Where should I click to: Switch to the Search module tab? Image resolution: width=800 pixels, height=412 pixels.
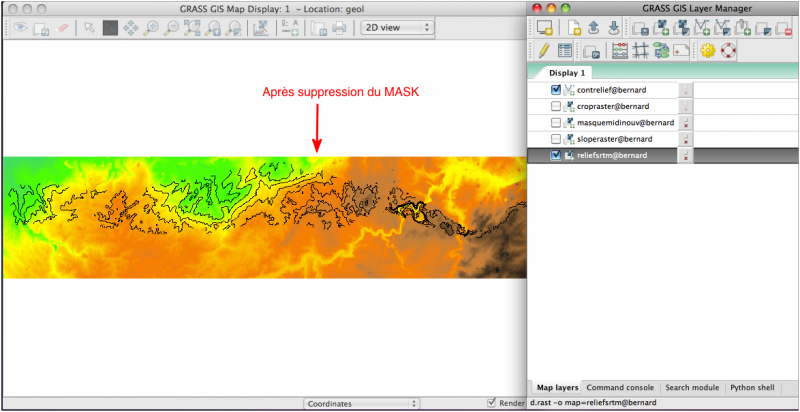(691, 387)
